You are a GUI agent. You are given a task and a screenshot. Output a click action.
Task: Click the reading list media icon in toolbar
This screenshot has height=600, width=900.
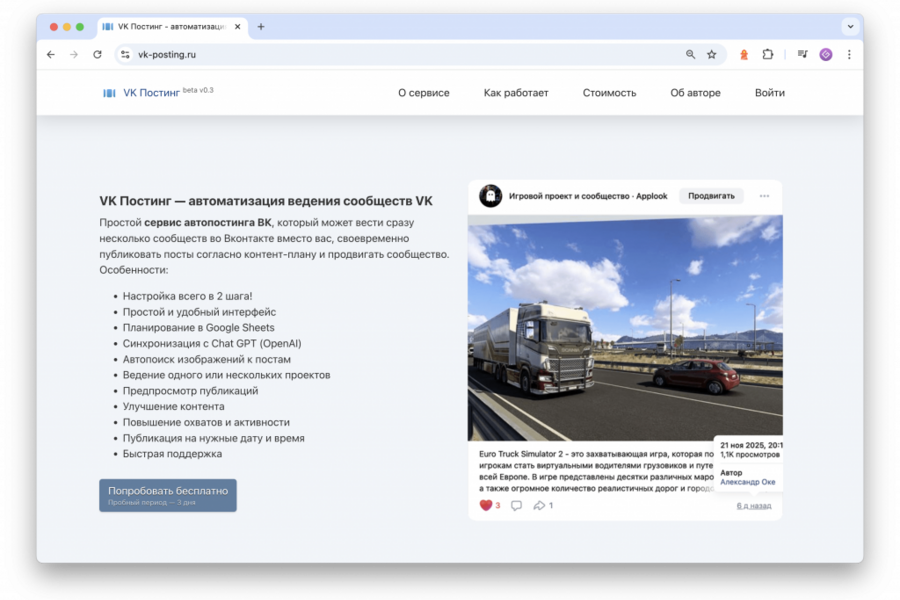(x=802, y=55)
